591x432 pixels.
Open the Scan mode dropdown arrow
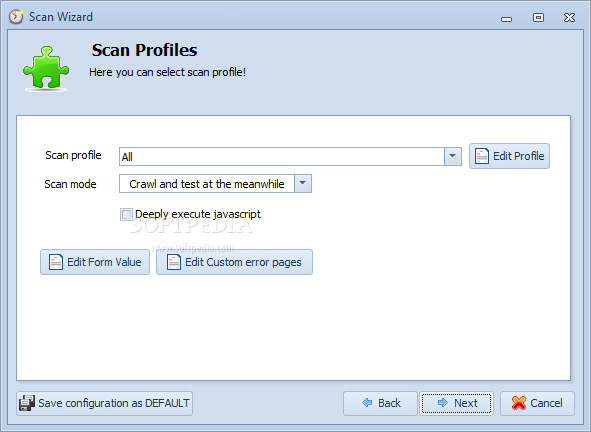coord(303,184)
